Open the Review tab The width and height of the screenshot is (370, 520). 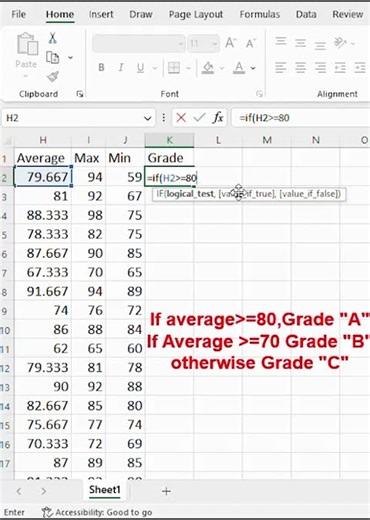[347, 14]
